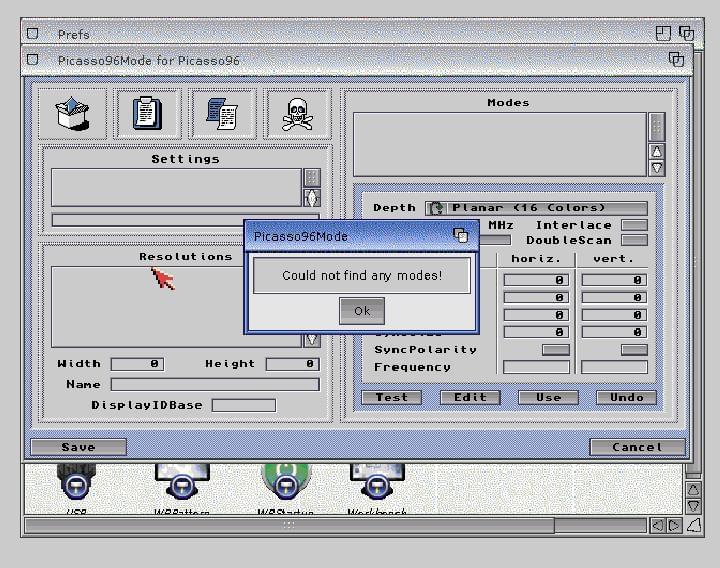Click the clipboard icon in the toolbar
Screen dimensions: 720x568
(x=147, y=113)
